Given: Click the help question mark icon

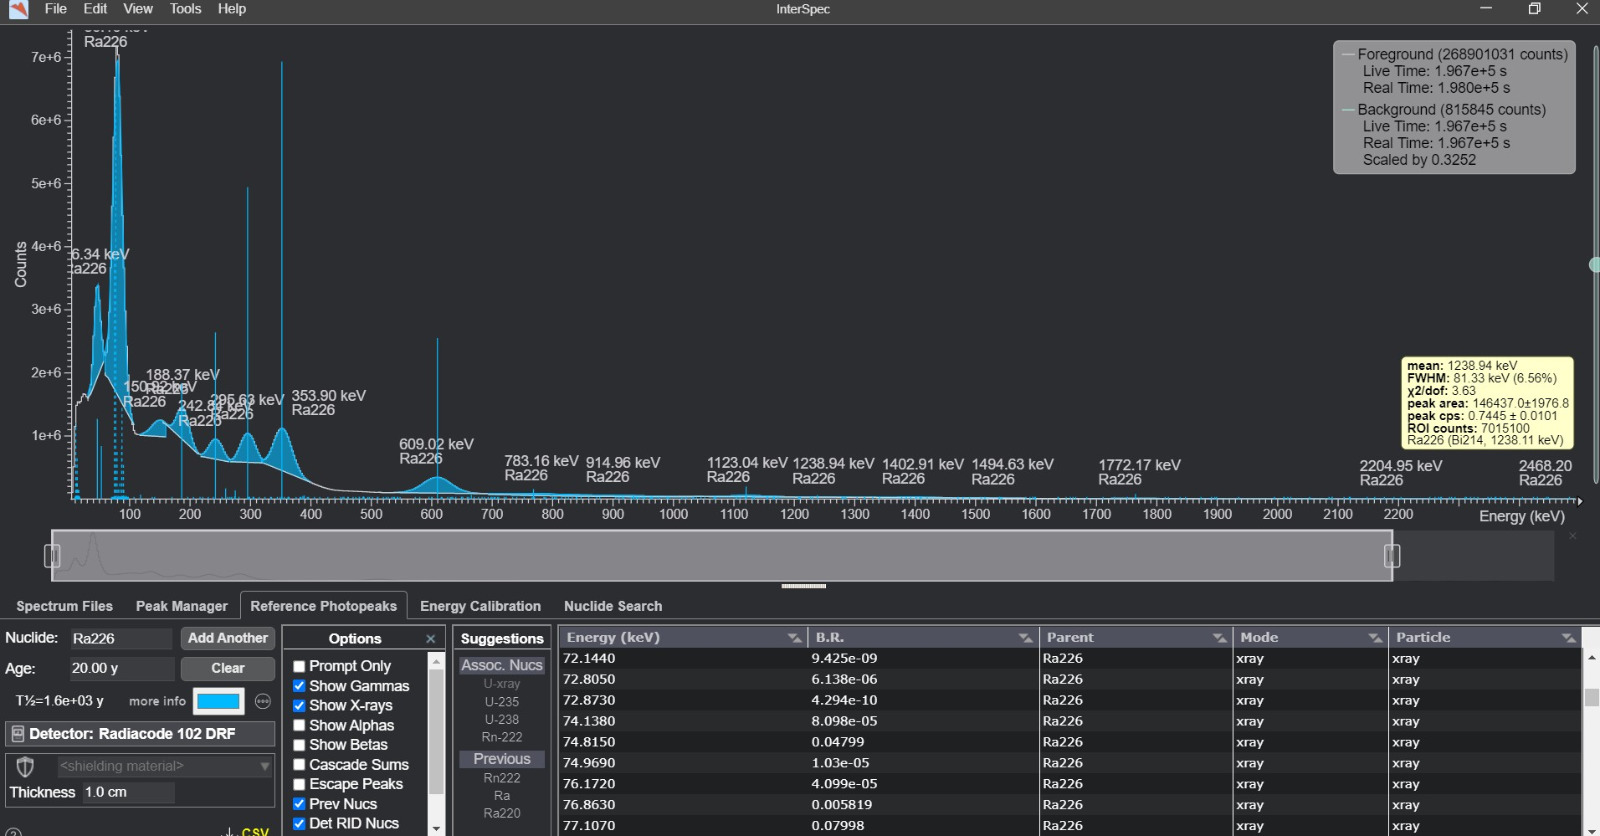Looking at the screenshot, I should click(13, 831).
